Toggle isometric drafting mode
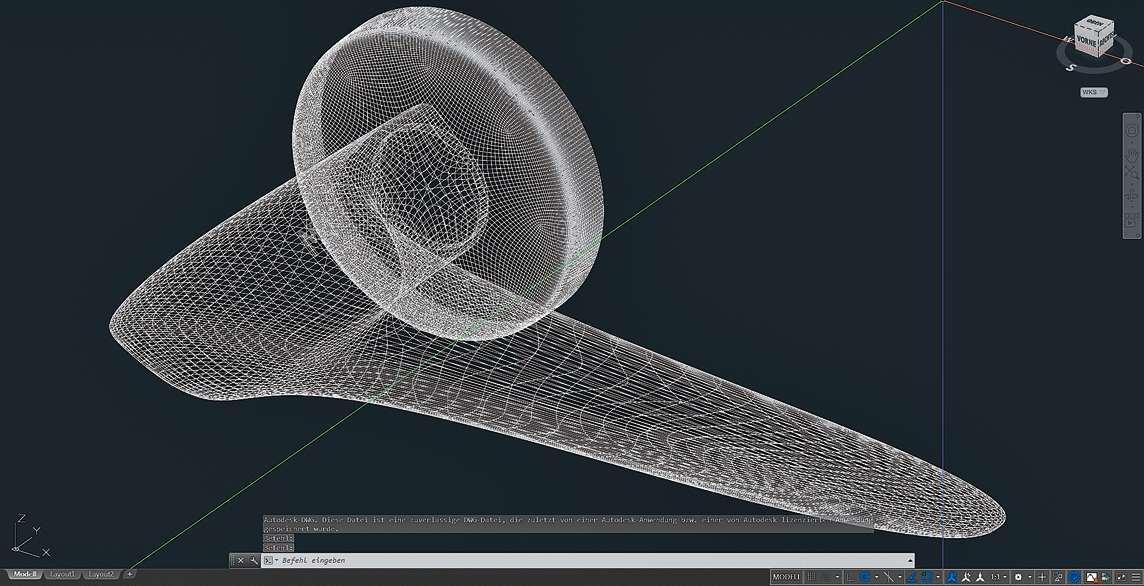The image size is (1144, 586). click(889, 577)
